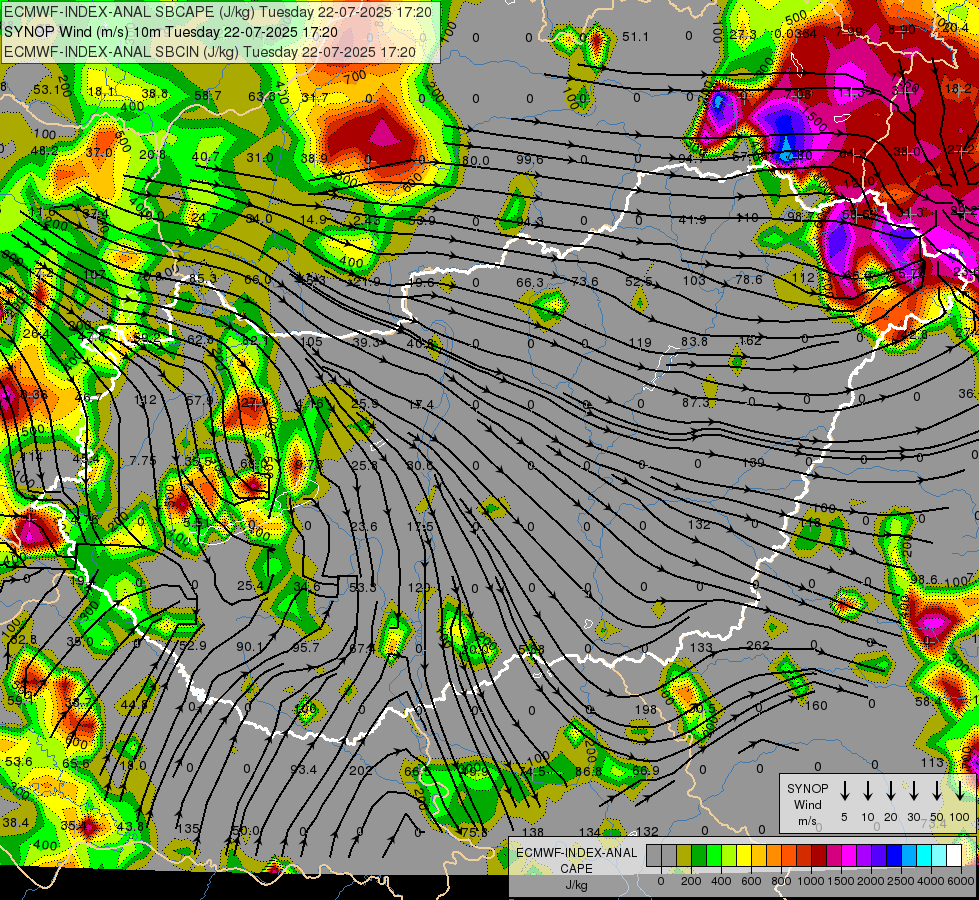Click the wind legend arrow above 20
This screenshot has height=900, width=979.
(x=890, y=791)
